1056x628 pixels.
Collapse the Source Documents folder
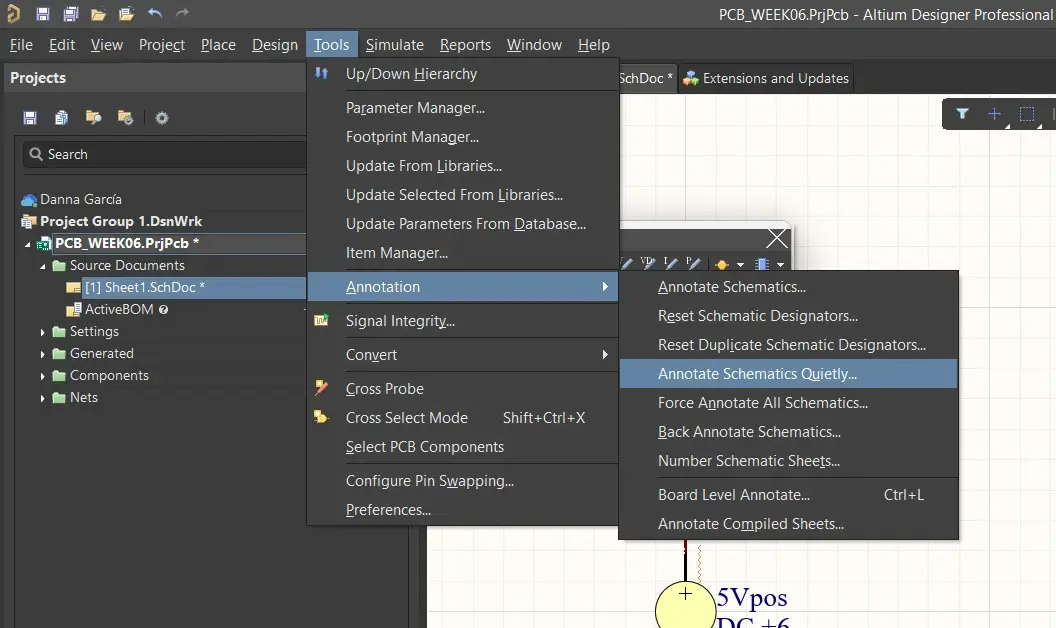pyautogui.click(x=42, y=266)
